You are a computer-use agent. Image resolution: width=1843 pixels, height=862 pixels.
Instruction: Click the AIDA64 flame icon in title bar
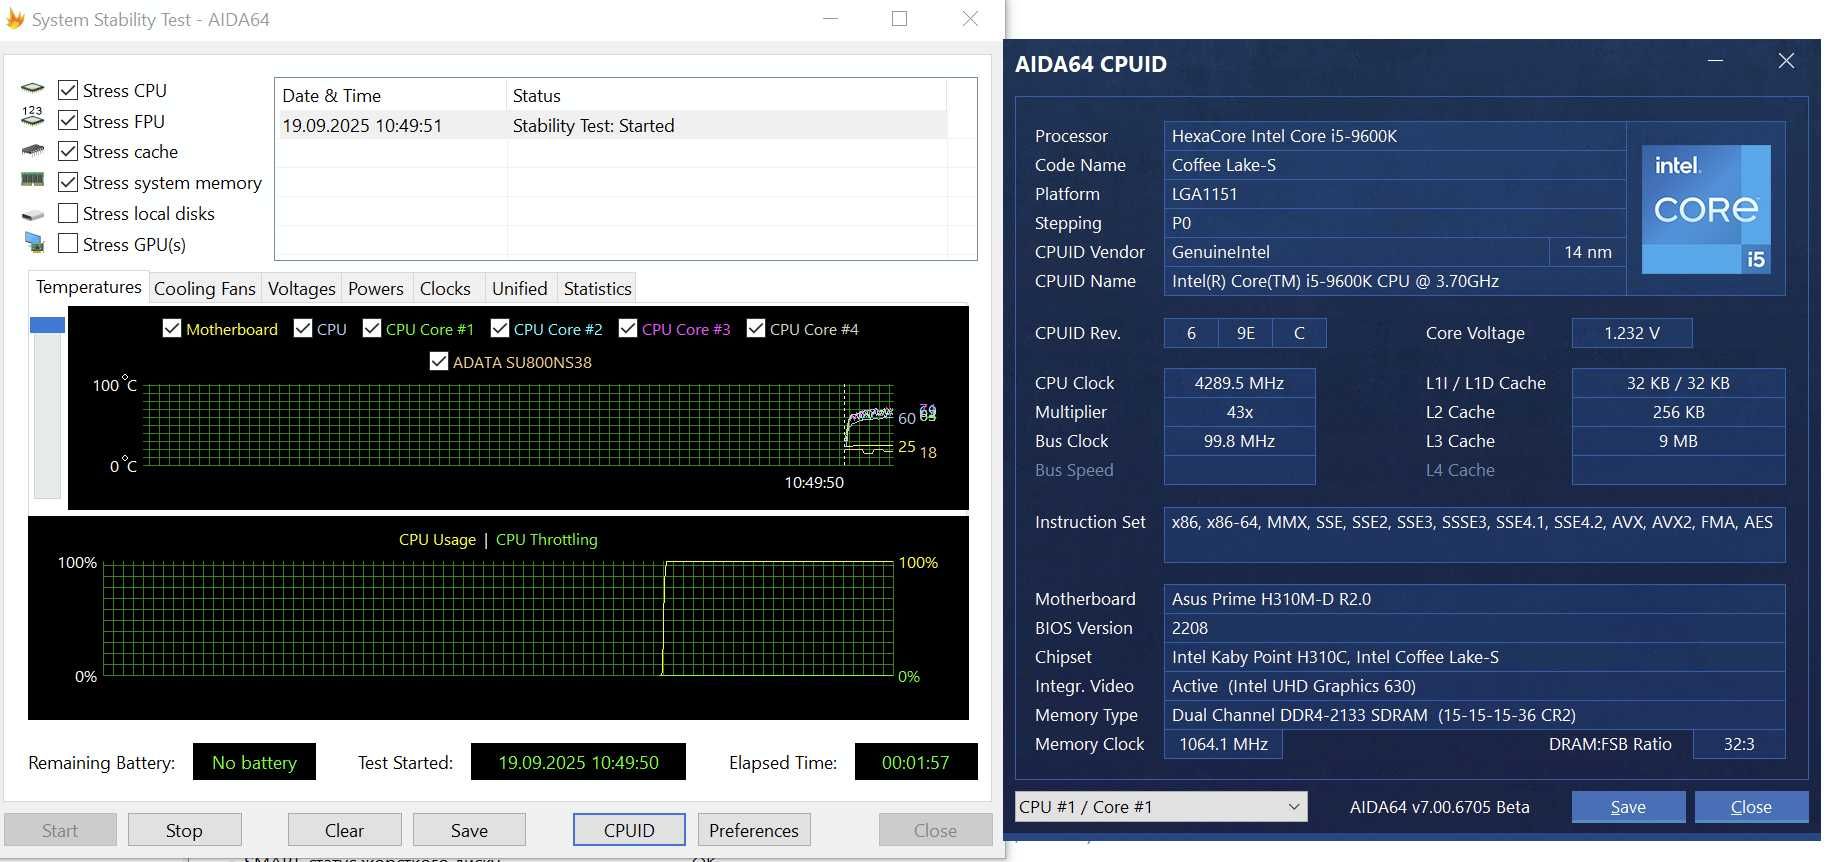(x=15, y=19)
